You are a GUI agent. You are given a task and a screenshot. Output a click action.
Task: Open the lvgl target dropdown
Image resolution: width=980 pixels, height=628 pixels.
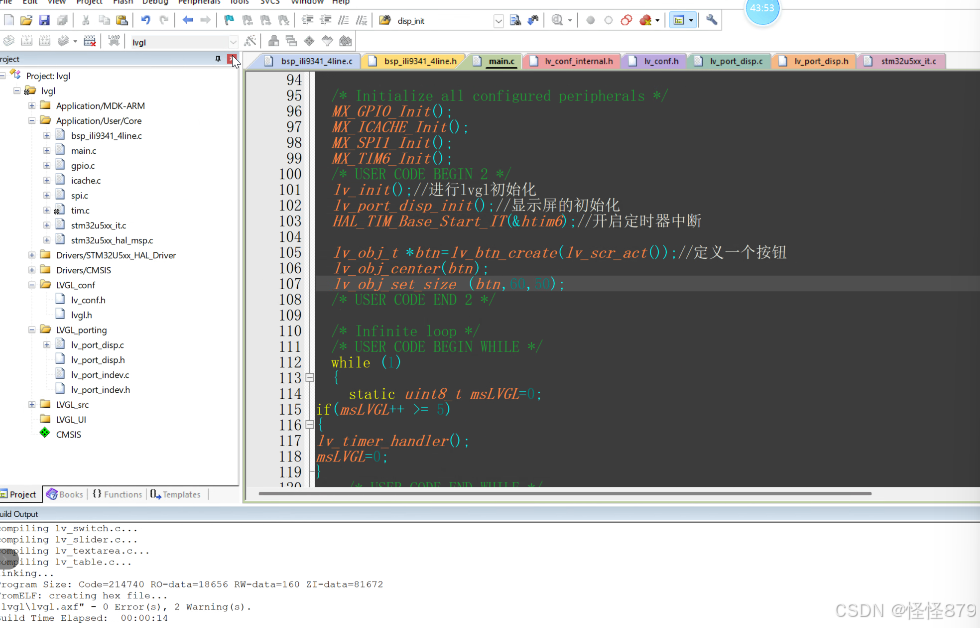point(233,42)
